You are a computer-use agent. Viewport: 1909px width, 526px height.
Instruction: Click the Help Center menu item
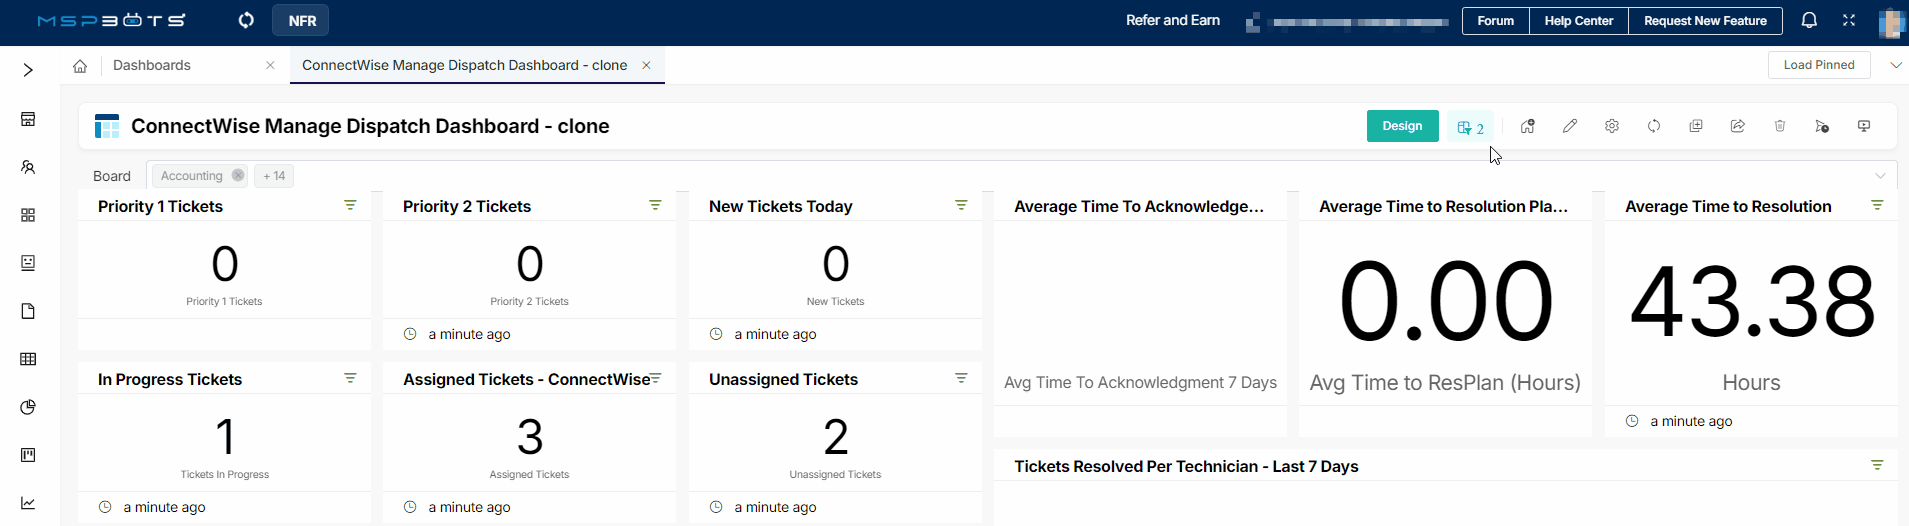pos(1578,21)
